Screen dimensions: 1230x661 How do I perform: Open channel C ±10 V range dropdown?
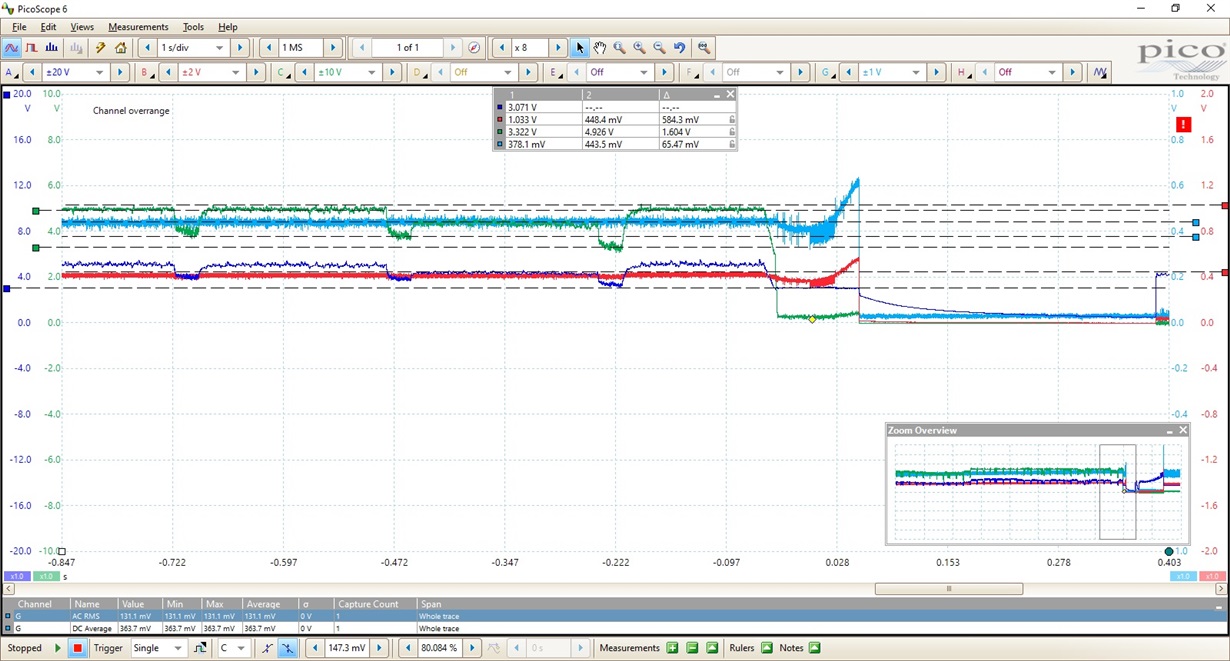[372, 72]
